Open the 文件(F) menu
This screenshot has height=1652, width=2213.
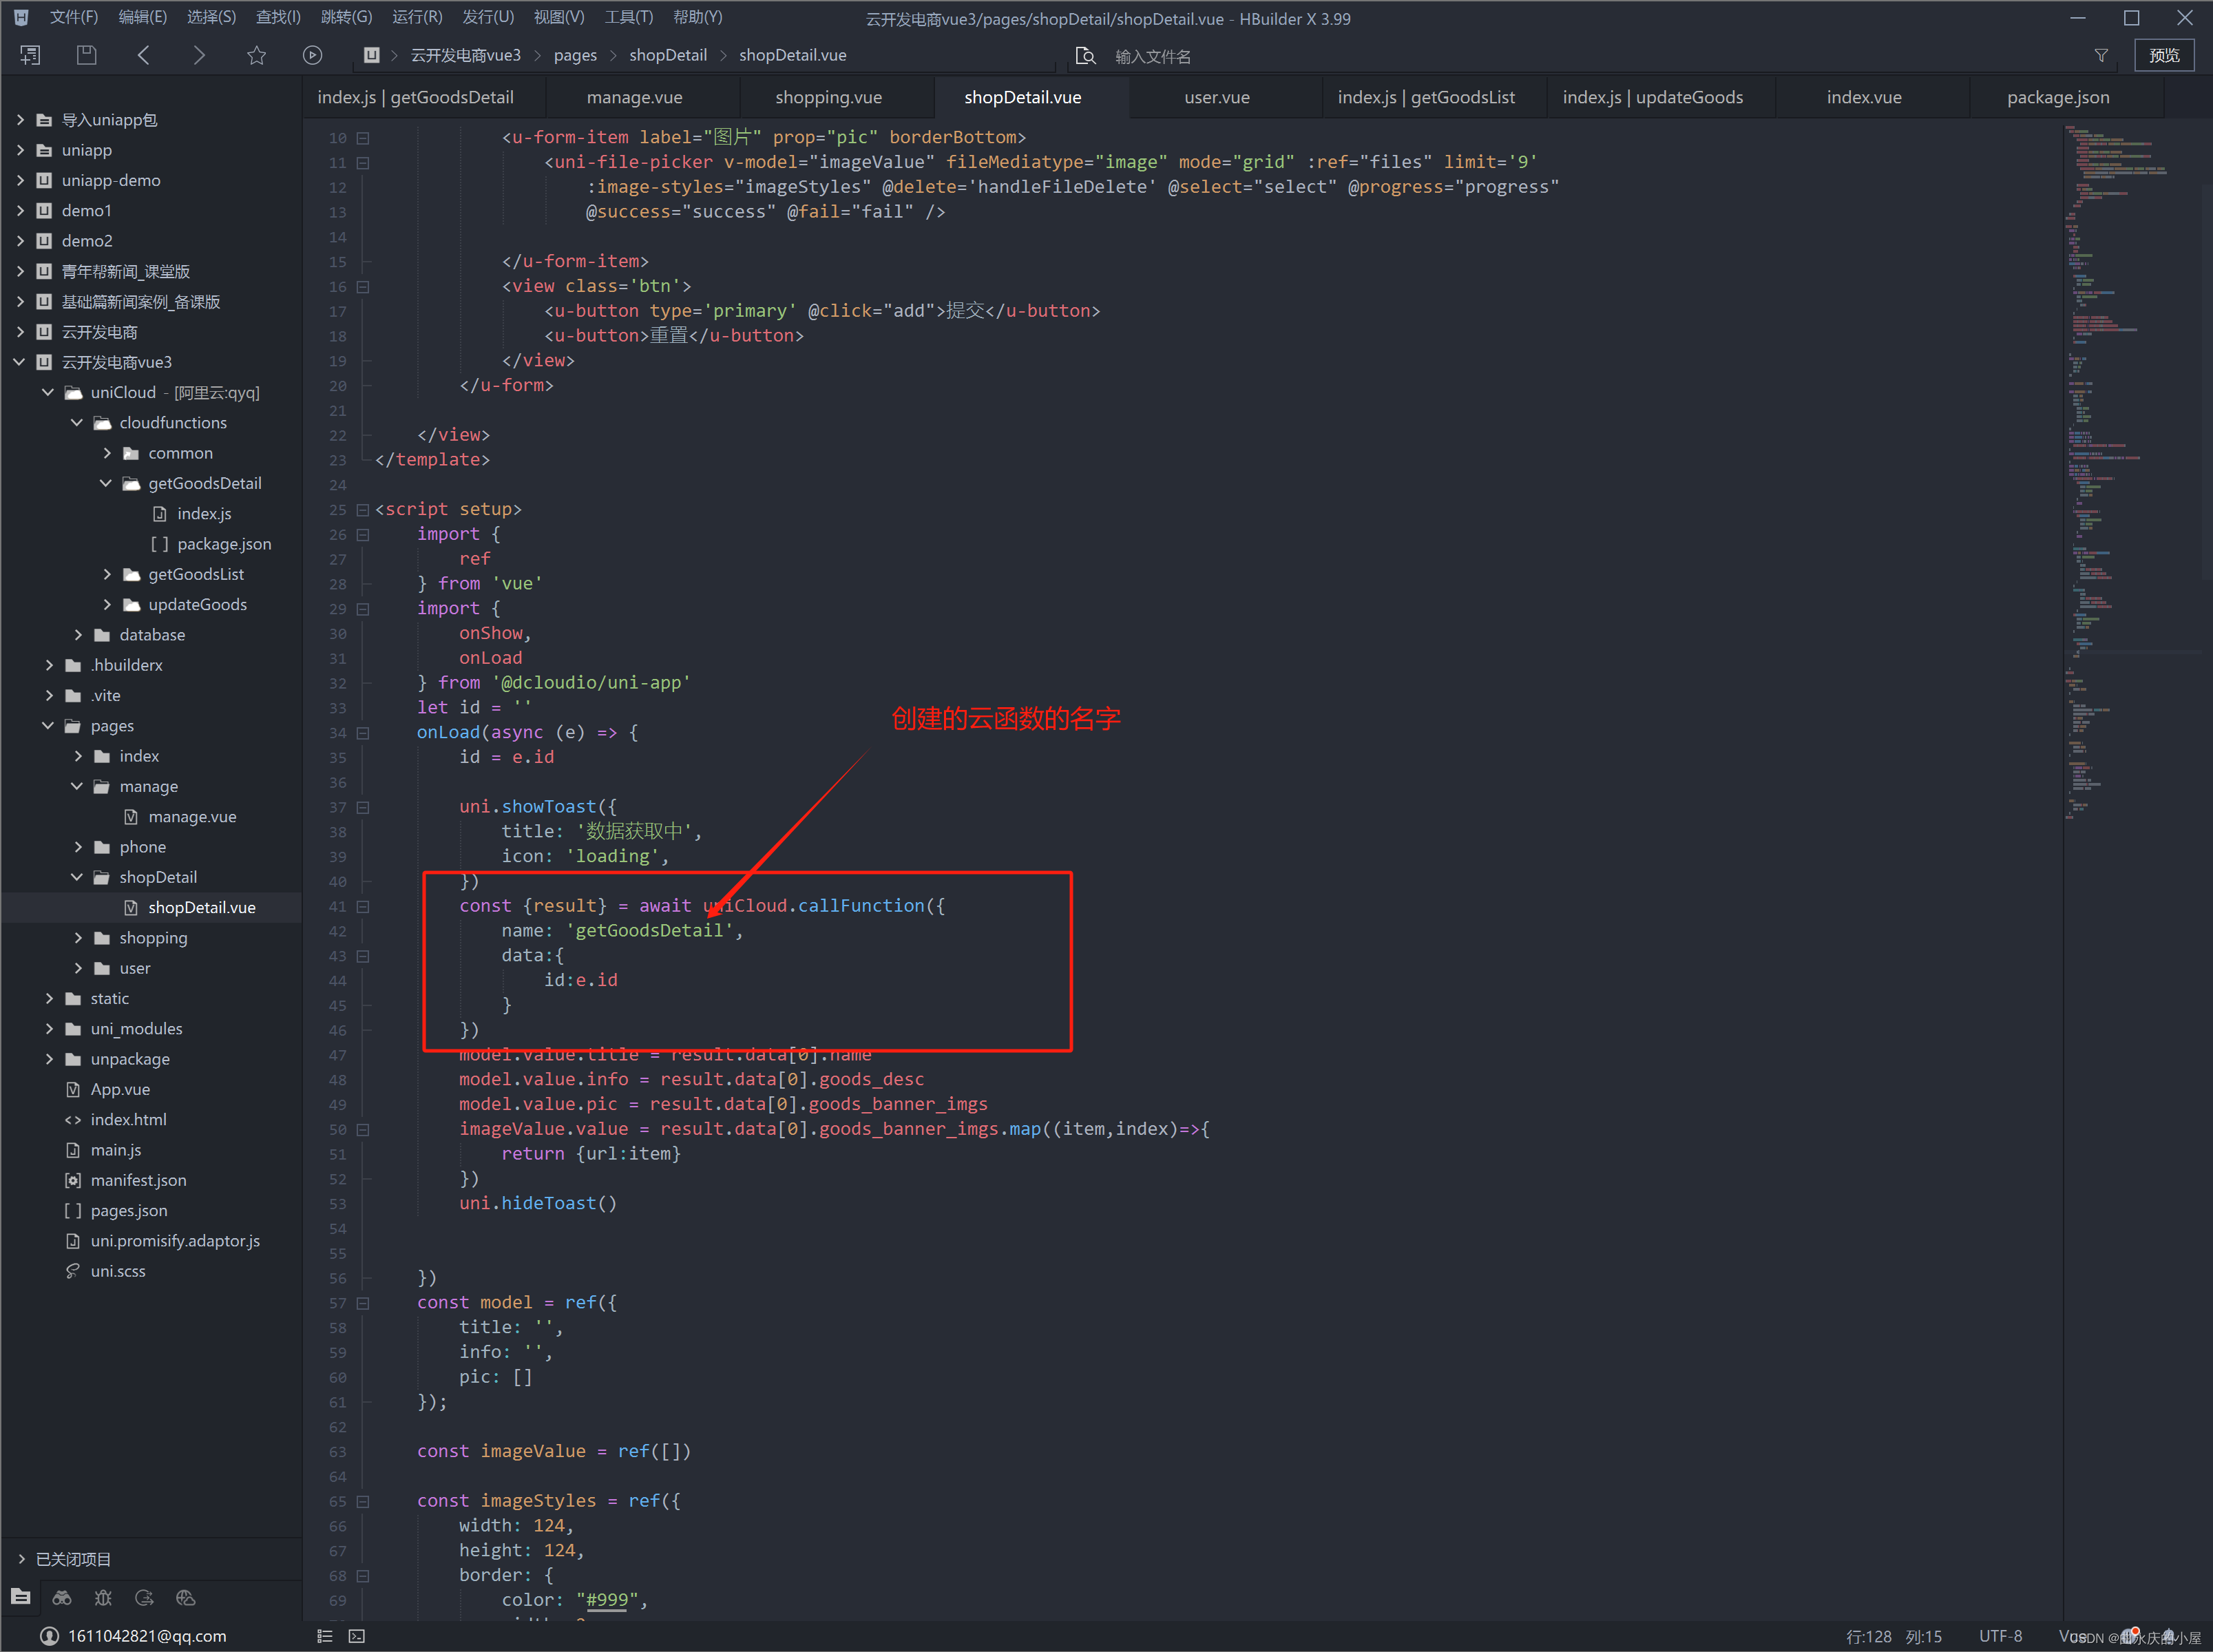pos(74,17)
